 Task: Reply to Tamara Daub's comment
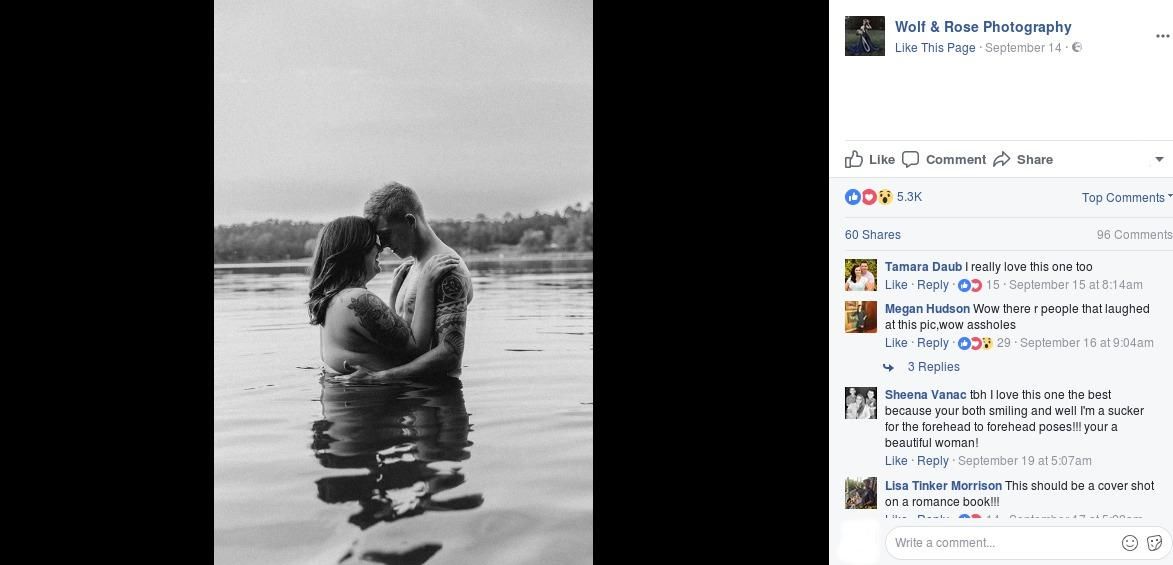pyautogui.click(x=932, y=285)
